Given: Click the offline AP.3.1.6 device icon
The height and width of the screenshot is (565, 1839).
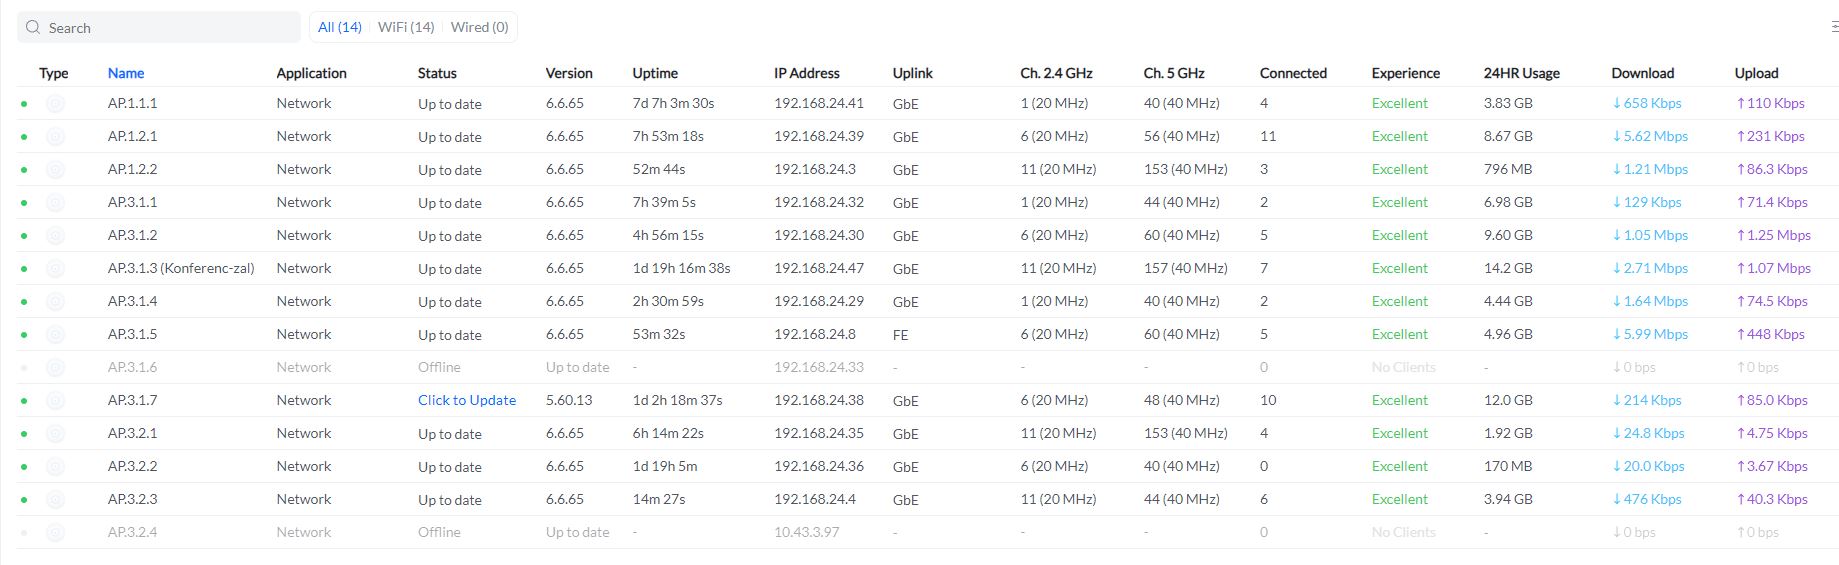Looking at the screenshot, I should (56, 368).
